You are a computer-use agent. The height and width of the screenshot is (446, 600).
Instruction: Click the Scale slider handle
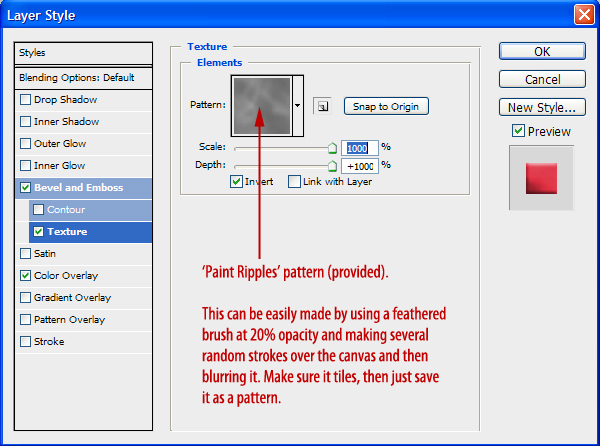333,148
